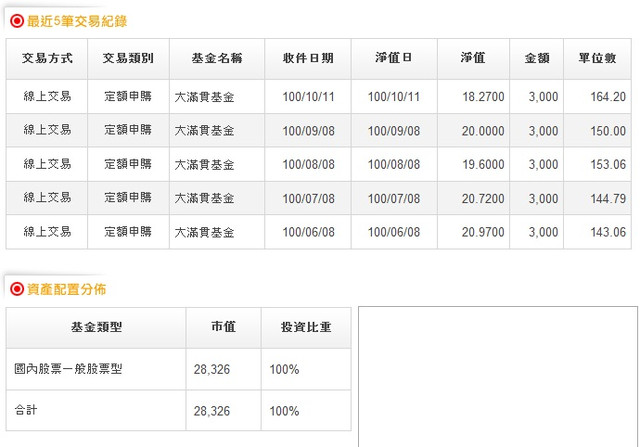Click the 交易類別 column header

pyautogui.click(x=128, y=58)
